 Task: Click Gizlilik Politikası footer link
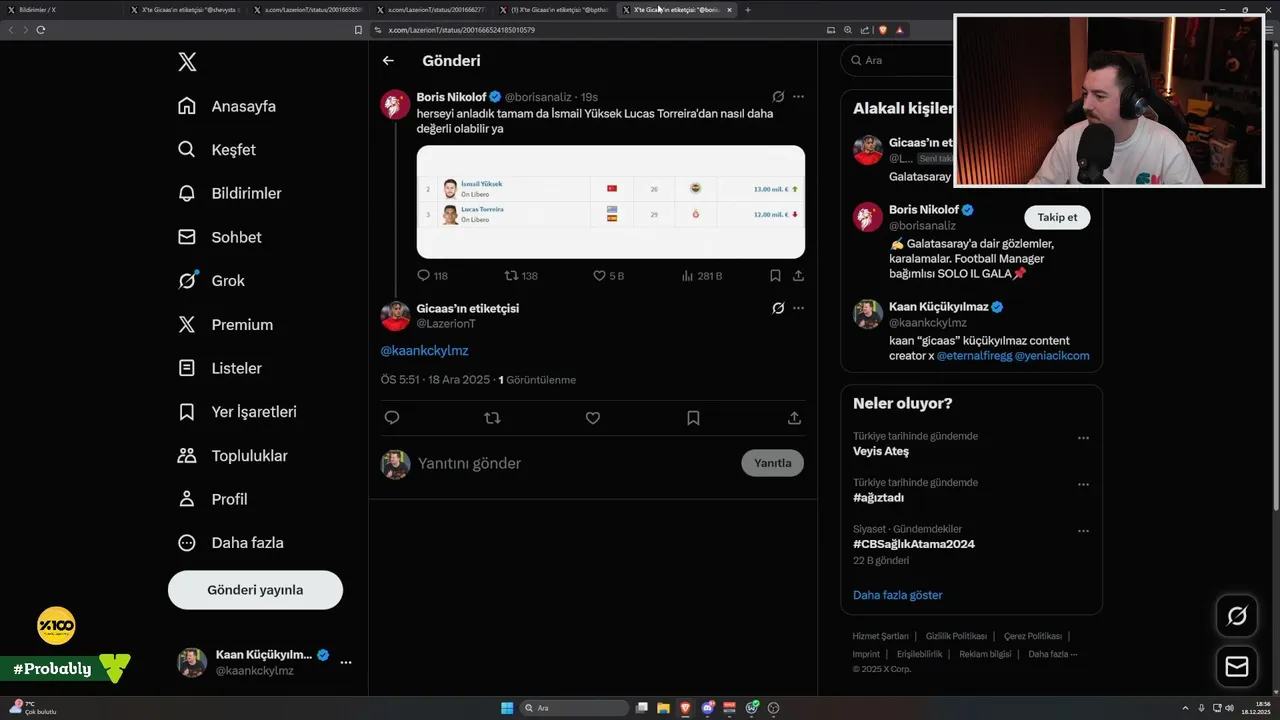coord(956,636)
